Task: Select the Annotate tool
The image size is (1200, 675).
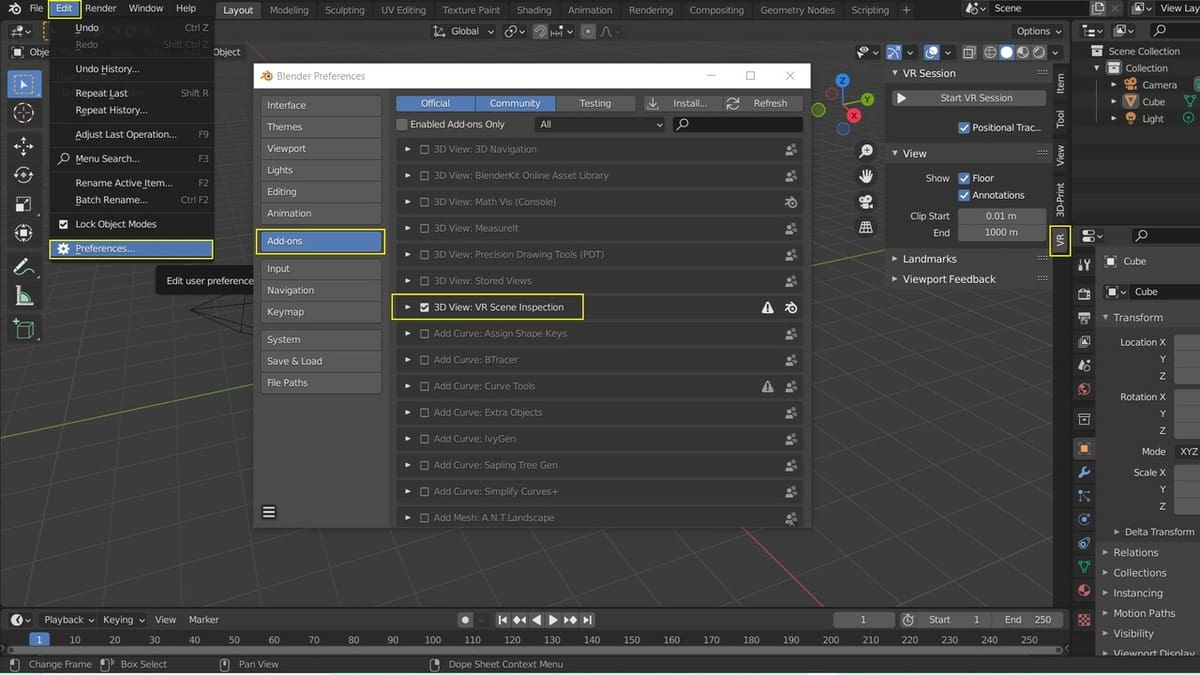Action: (x=24, y=268)
